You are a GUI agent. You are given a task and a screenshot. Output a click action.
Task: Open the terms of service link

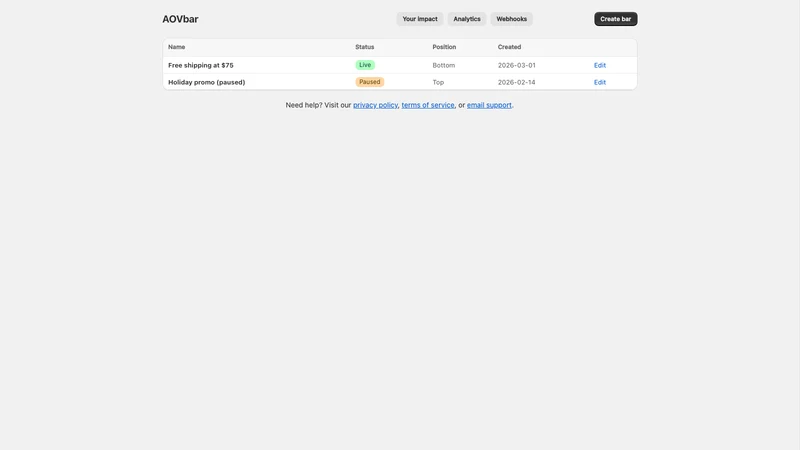tap(428, 105)
